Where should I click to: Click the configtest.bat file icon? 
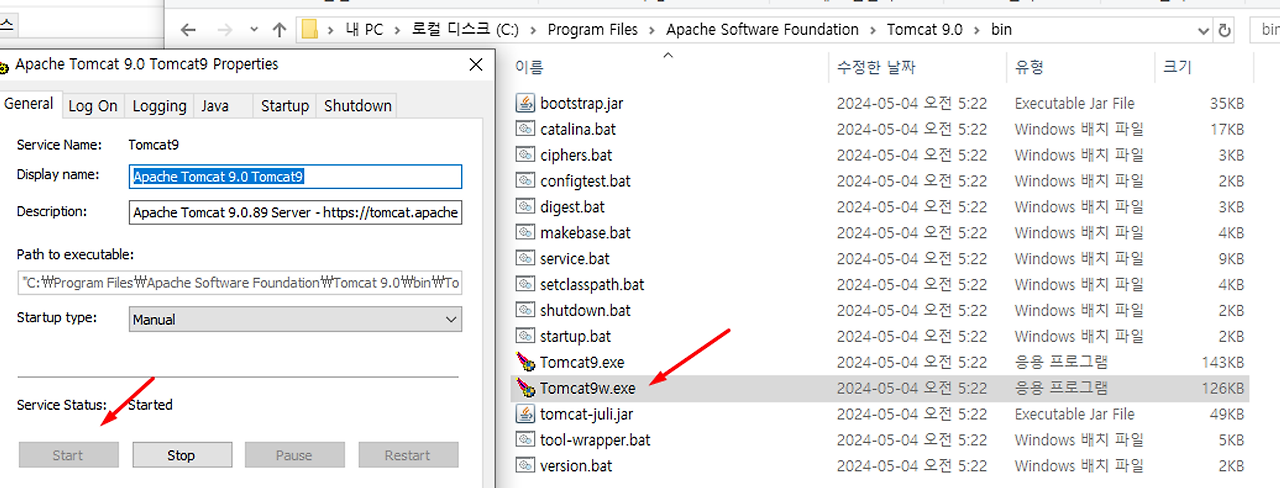click(x=526, y=181)
